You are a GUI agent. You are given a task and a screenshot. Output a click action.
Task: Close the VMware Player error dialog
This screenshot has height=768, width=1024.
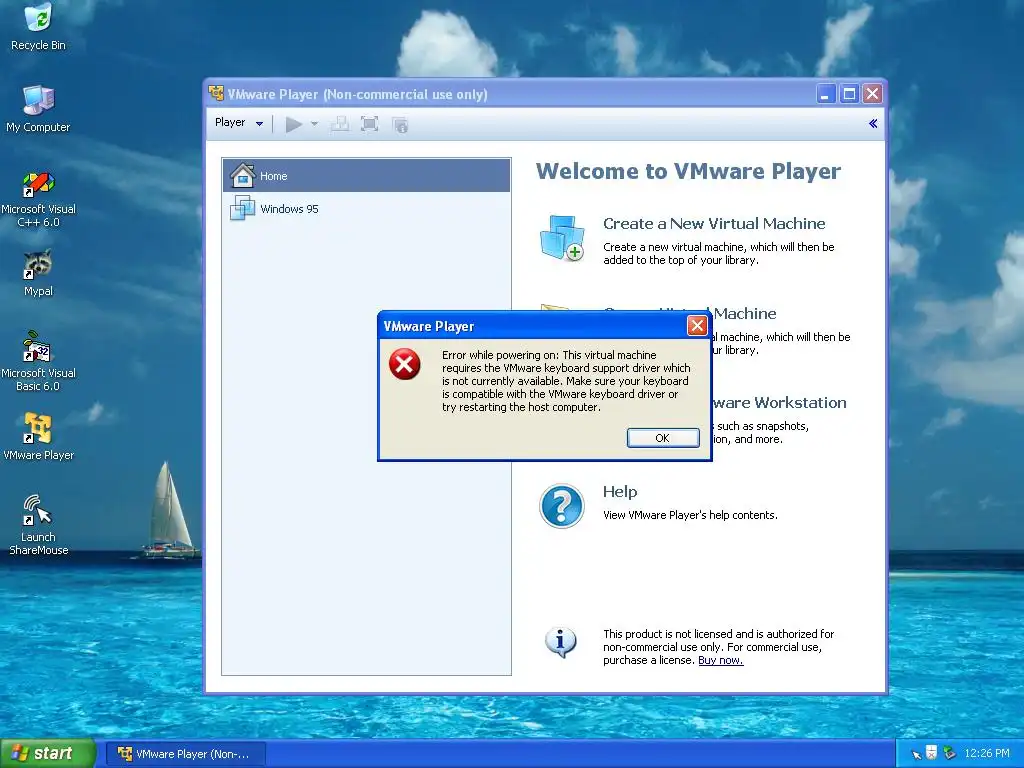click(697, 326)
